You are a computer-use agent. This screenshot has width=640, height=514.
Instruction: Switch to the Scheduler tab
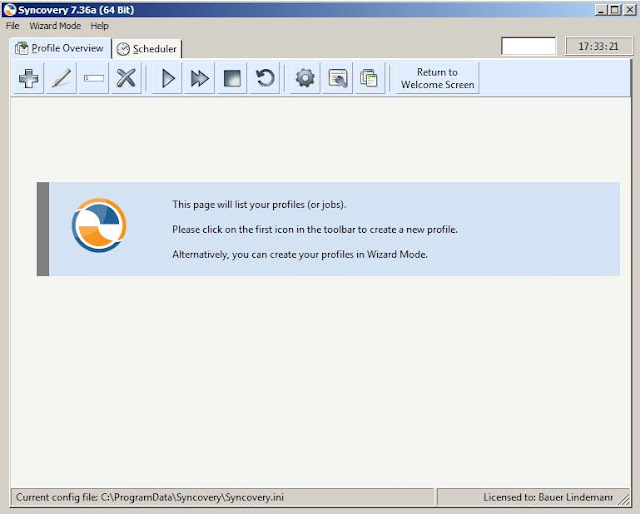tap(147, 49)
